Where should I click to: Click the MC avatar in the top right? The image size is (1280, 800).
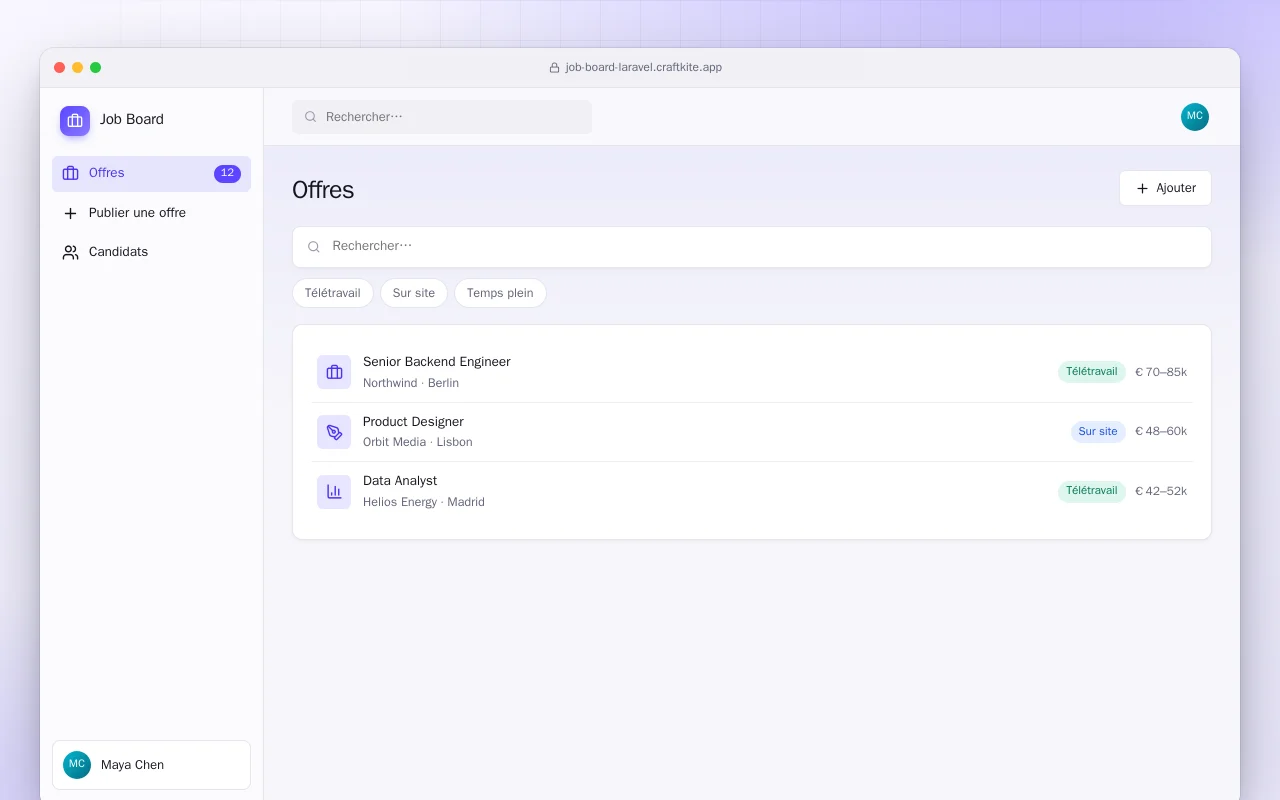tap(1195, 117)
